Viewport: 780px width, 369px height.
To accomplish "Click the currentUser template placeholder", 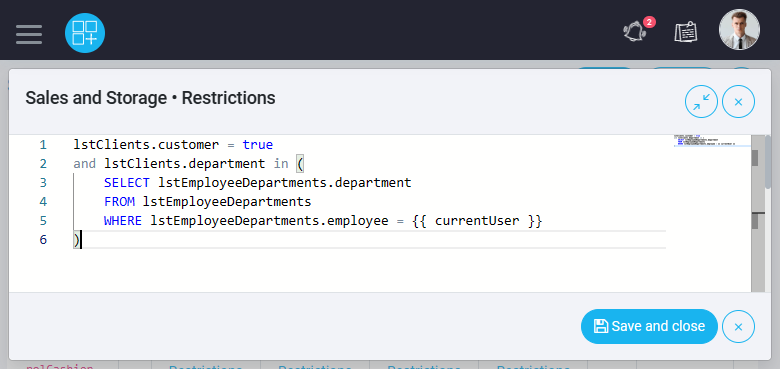I will (x=477, y=220).
